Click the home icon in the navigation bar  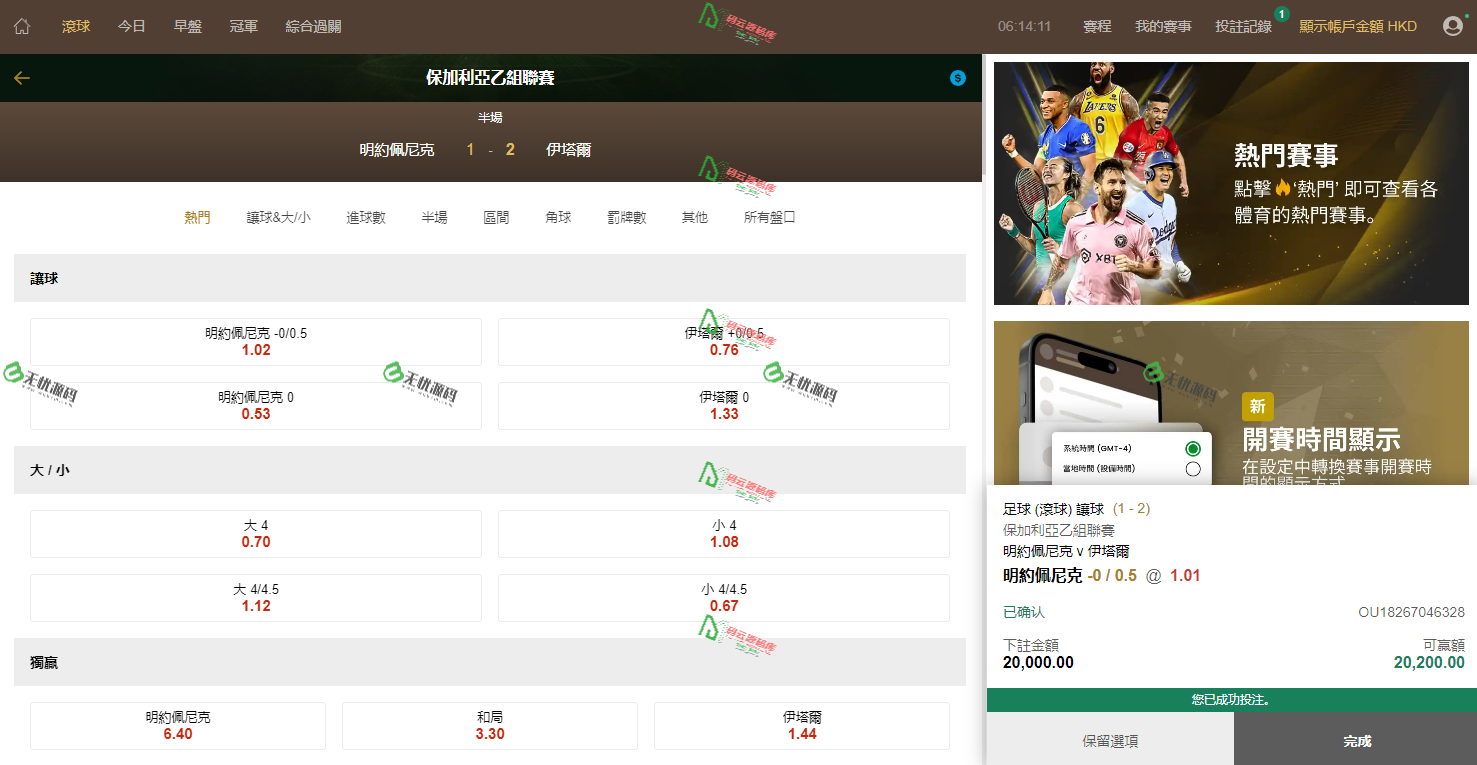[x=20, y=25]
